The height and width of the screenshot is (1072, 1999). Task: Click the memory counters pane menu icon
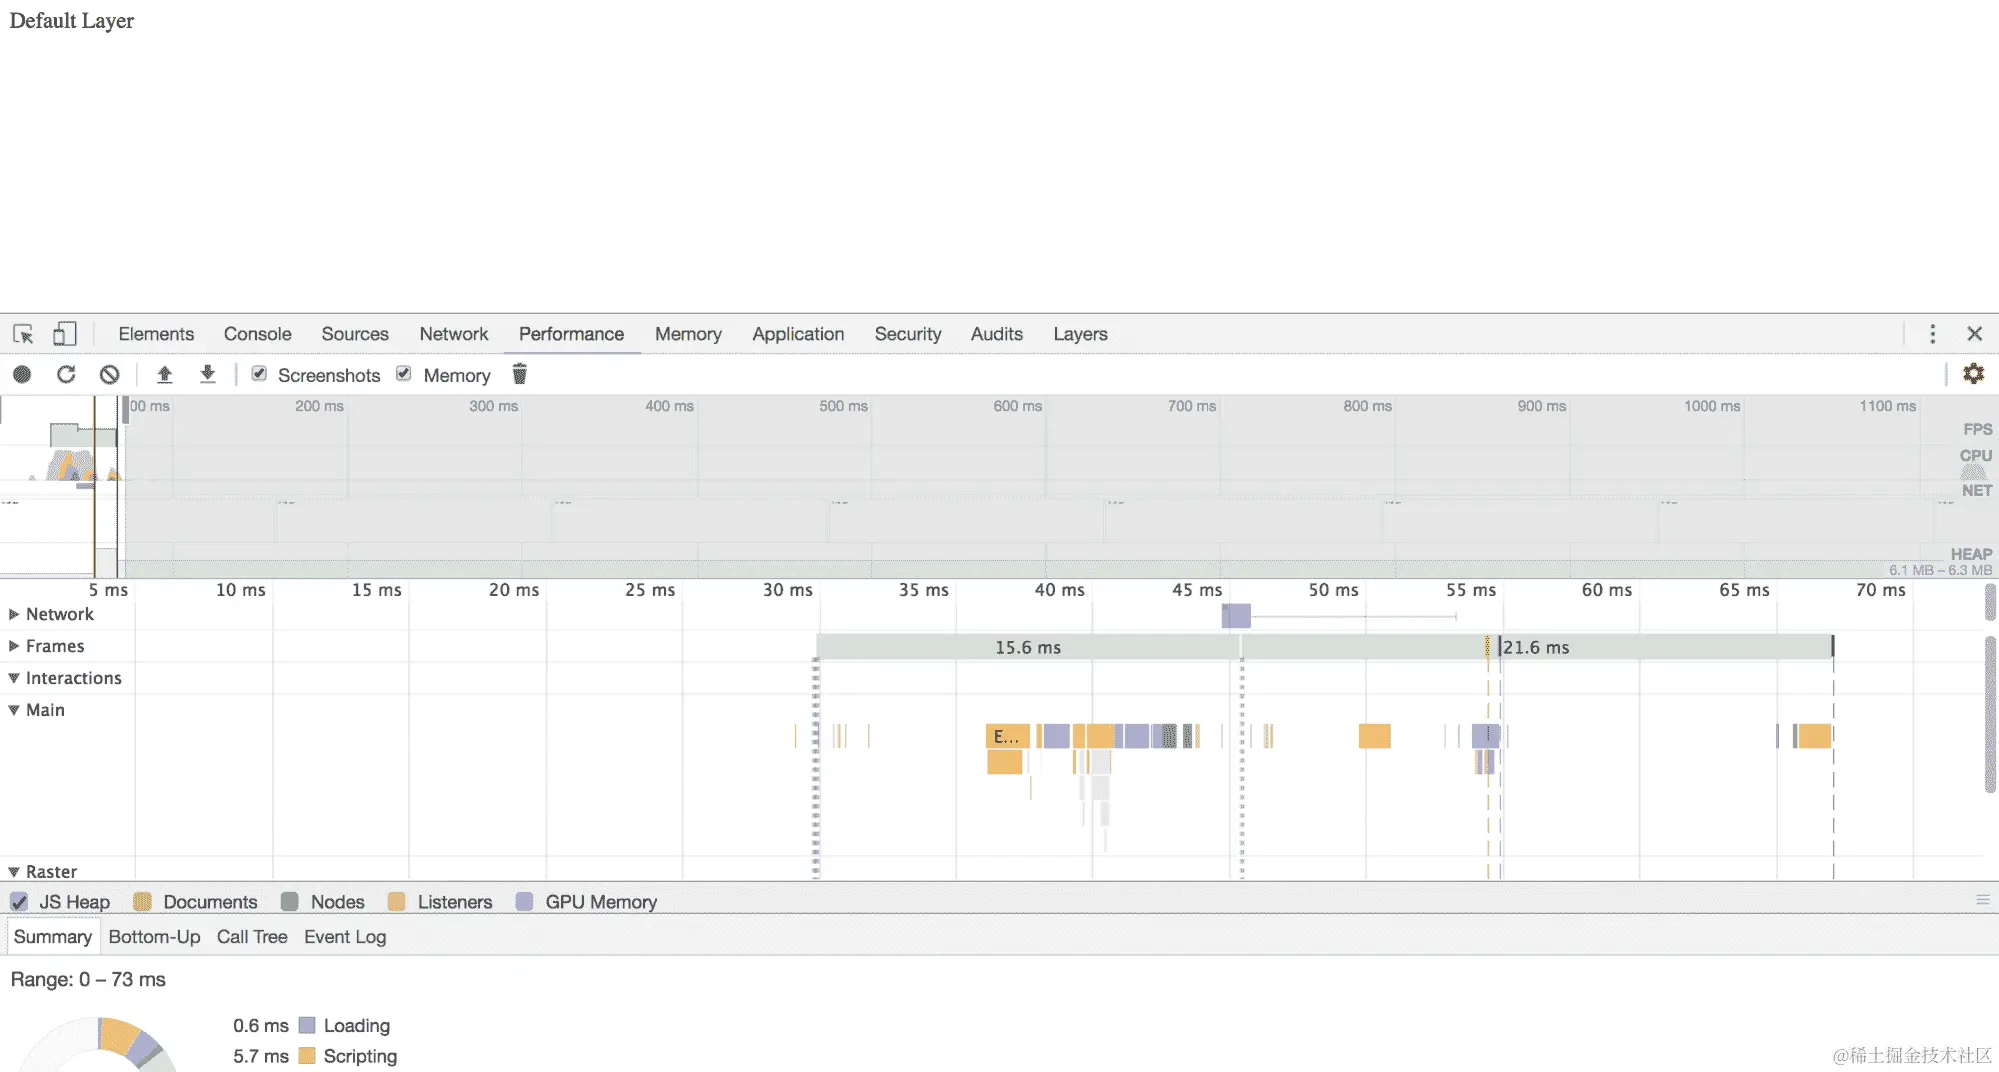pyautogui.click(x=1983, y=900)
